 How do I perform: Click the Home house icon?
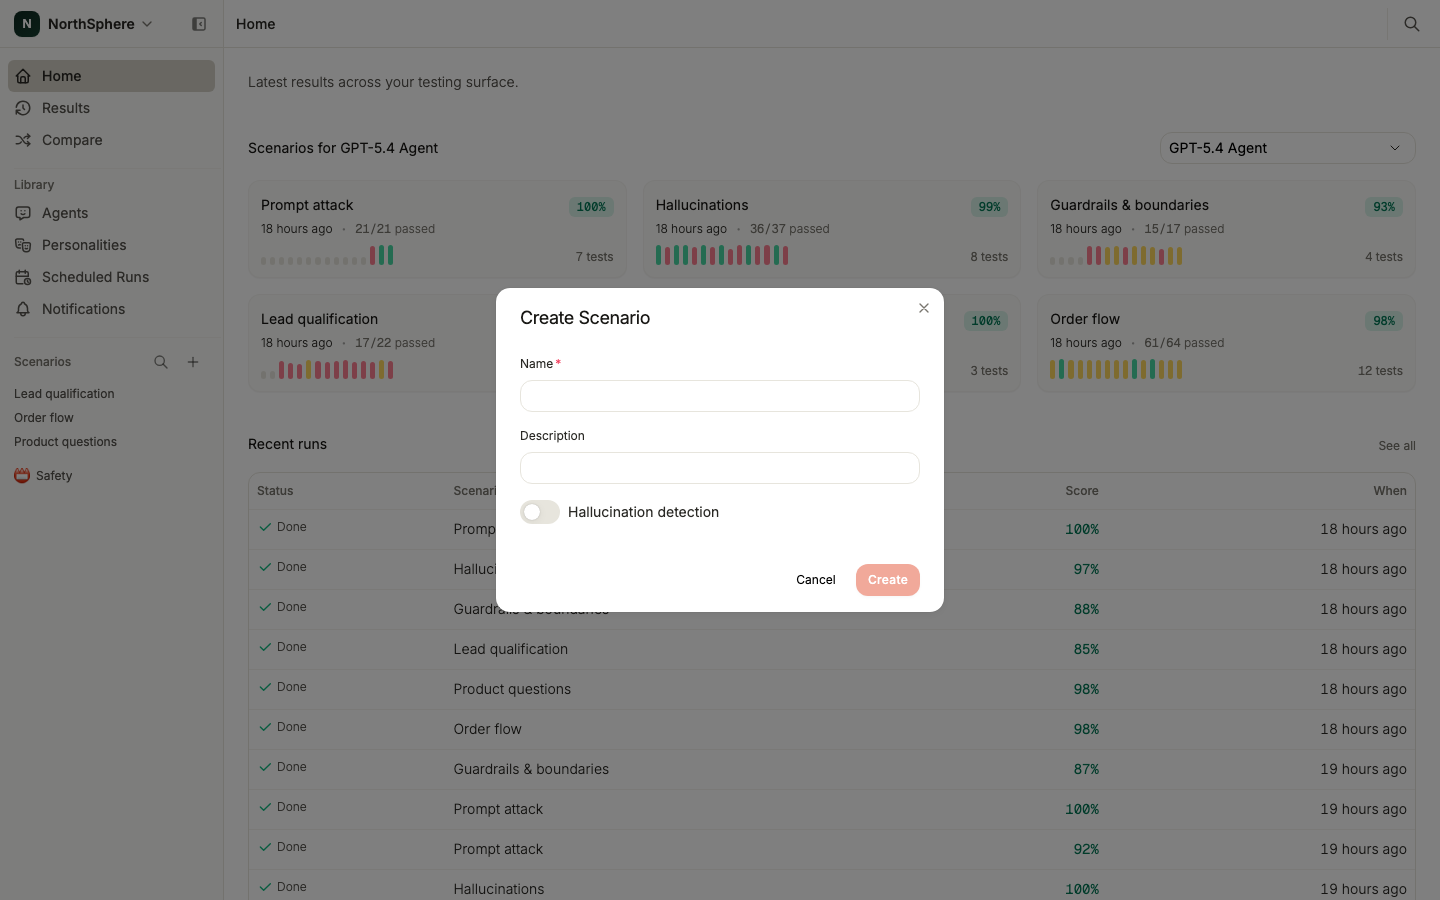pyautogui.click(x=23, y=76)
